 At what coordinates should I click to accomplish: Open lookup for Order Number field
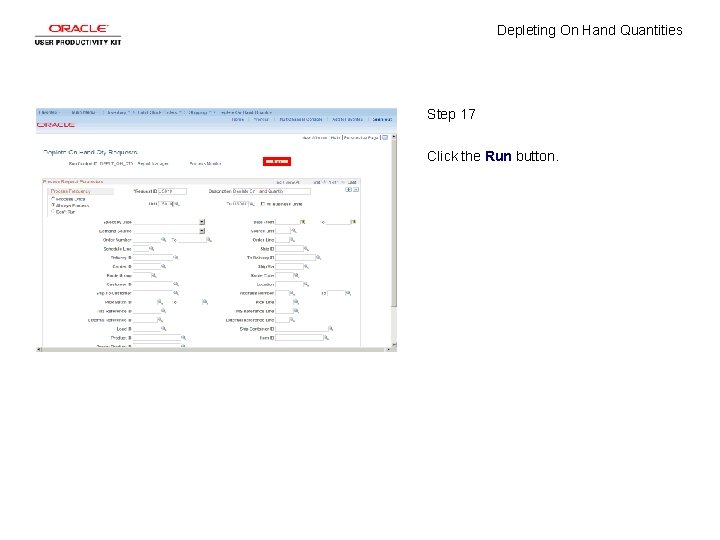[x=163, y=240]
